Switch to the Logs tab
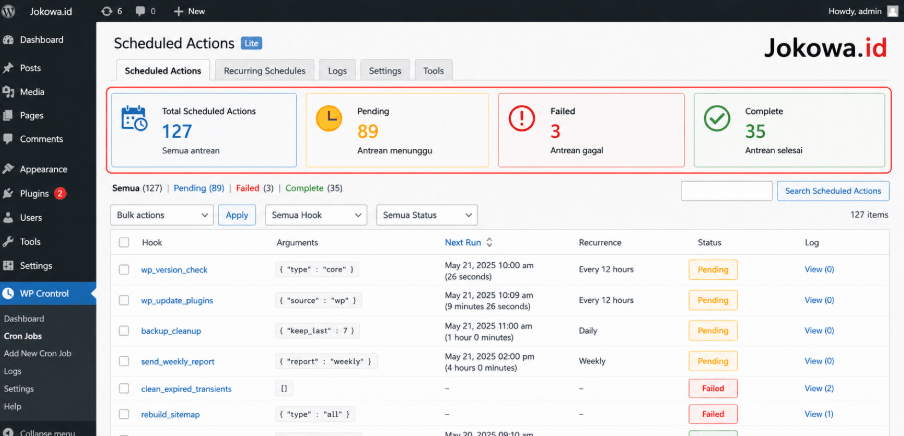Screen dimensions: 904x436 337,71
